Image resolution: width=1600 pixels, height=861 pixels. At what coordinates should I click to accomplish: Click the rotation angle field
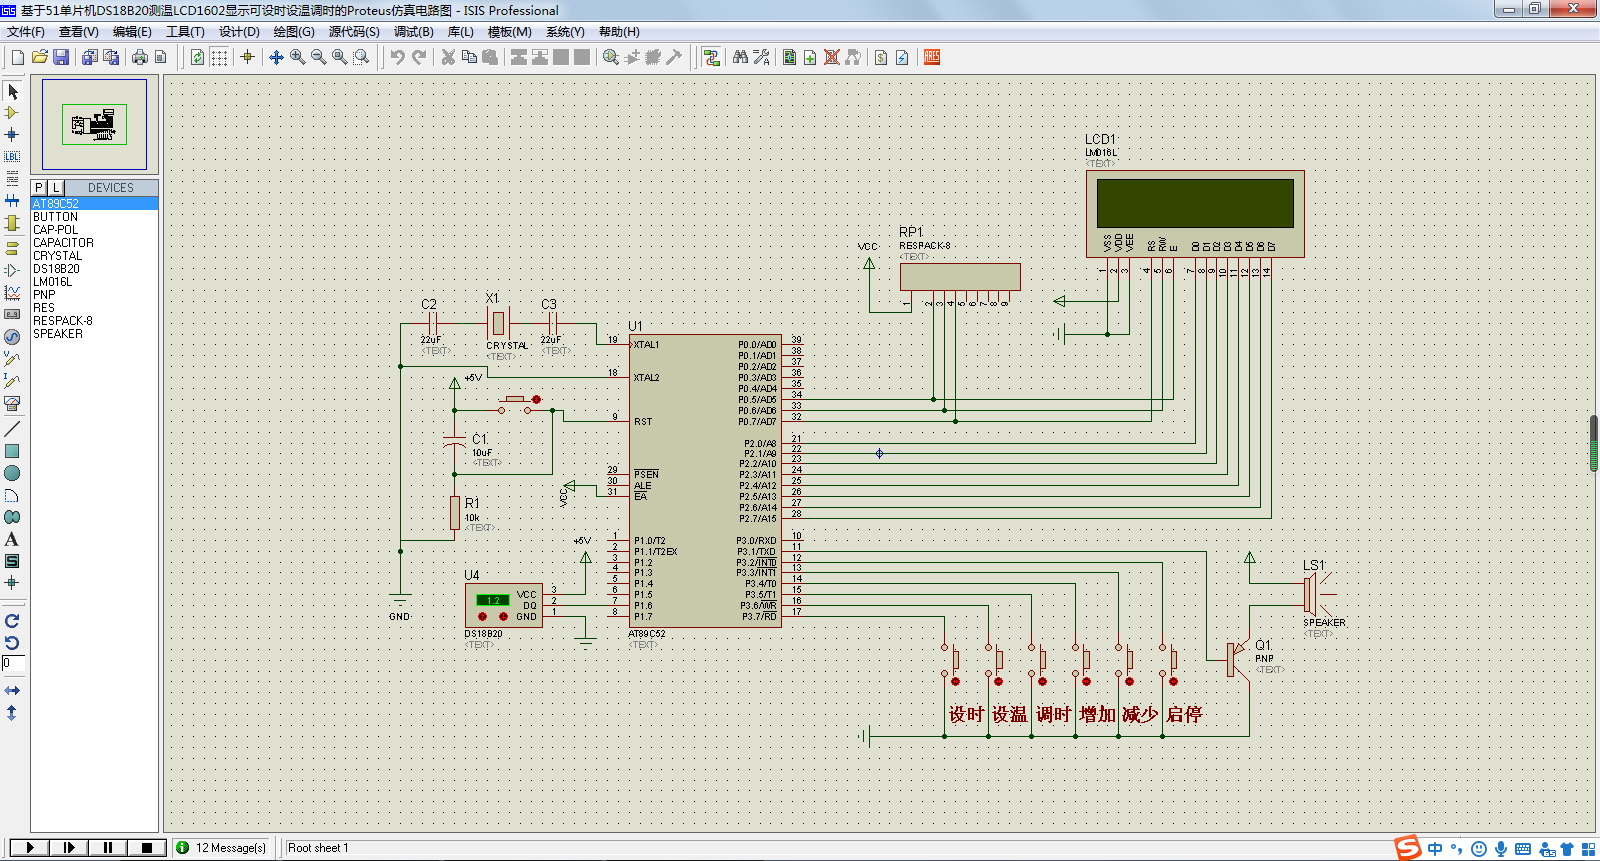tap(13, 663)
